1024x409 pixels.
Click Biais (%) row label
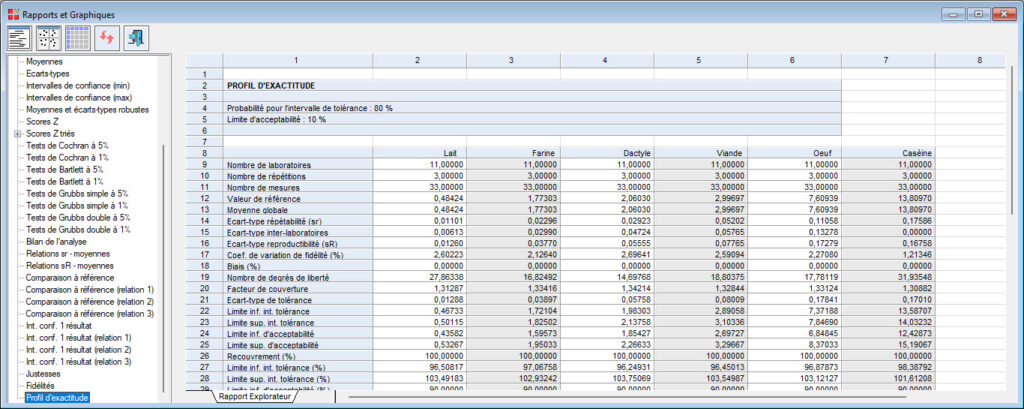[297, 266]
